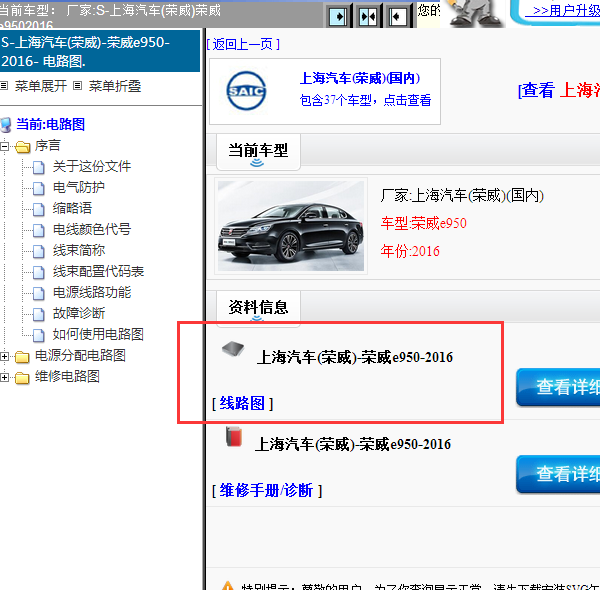
Task: Collapse the 序言 tree node
Action: tap(4, 146)
